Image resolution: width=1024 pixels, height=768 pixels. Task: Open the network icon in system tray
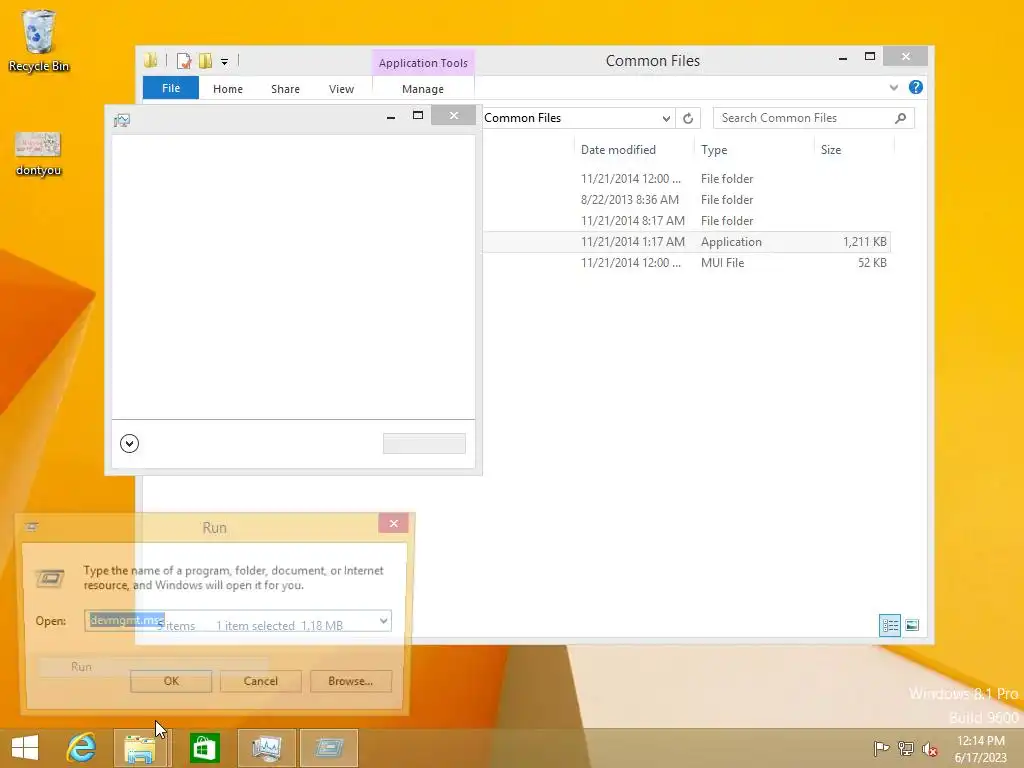coord(905,748)
